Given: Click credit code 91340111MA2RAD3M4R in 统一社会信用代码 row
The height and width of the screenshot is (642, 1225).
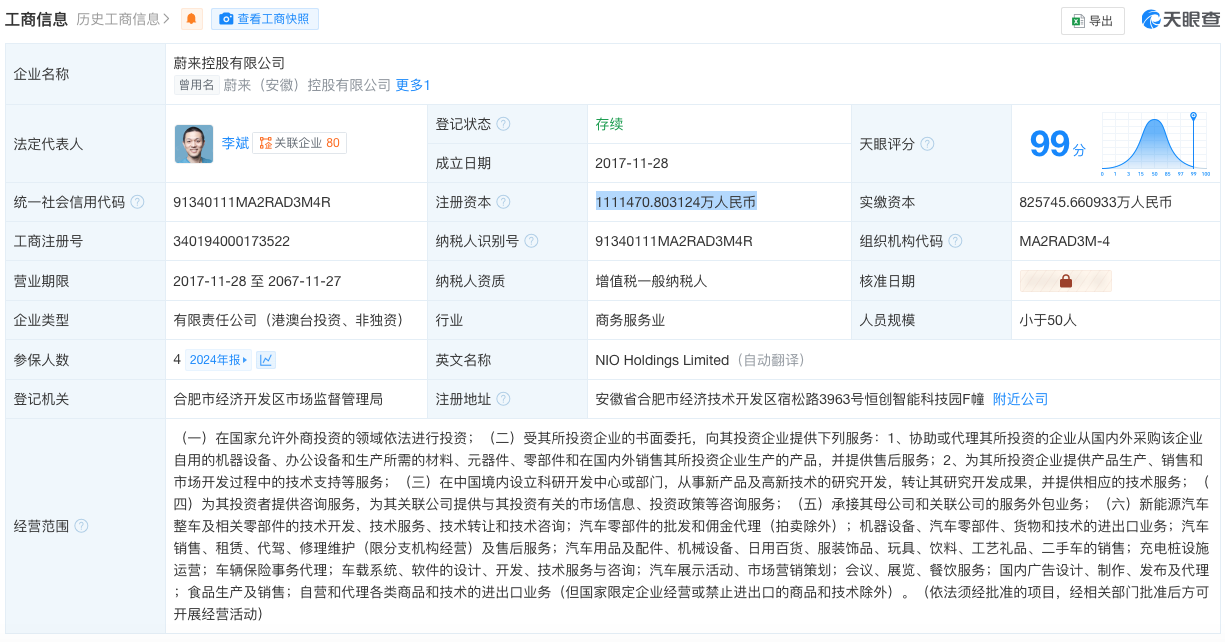Looking at the screenshot, I should [252, 202].
